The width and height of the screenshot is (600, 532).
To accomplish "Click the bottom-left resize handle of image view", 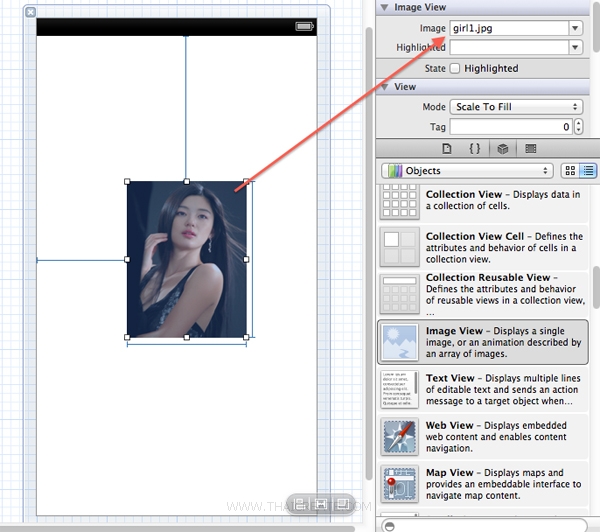I will [x=127, y=337].
